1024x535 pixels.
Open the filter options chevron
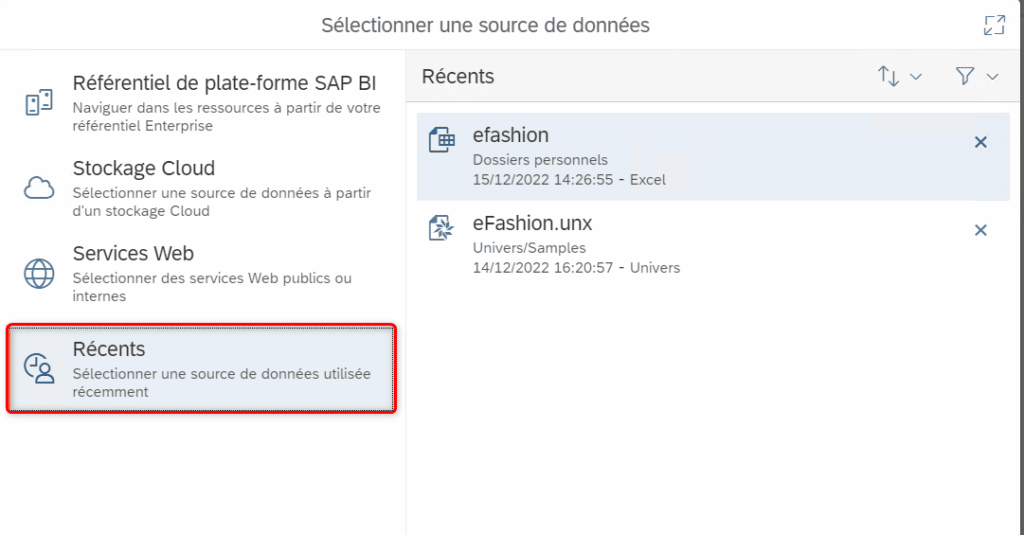(992, 77)
